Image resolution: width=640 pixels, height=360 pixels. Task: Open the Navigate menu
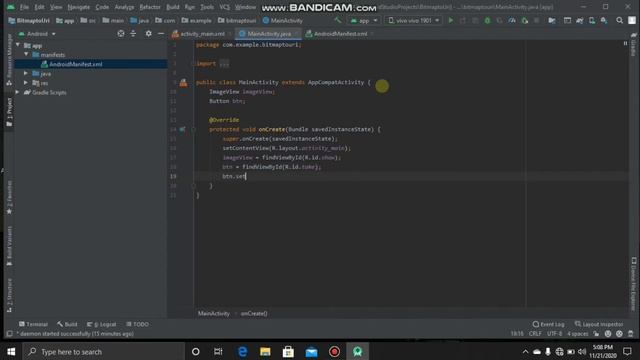coord(79,7)
